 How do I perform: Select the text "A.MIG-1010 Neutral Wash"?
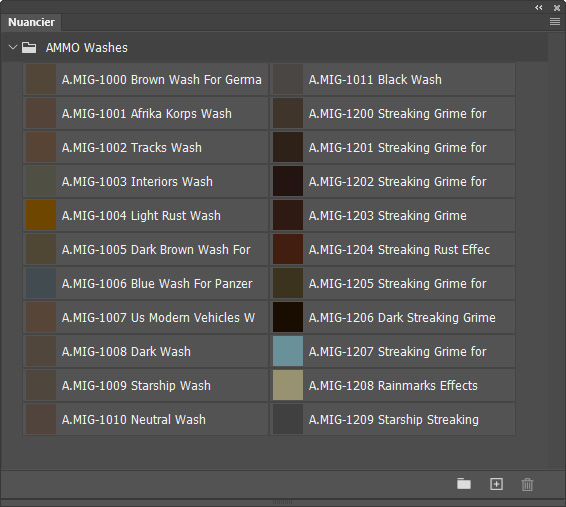click(x=134, y=419)
